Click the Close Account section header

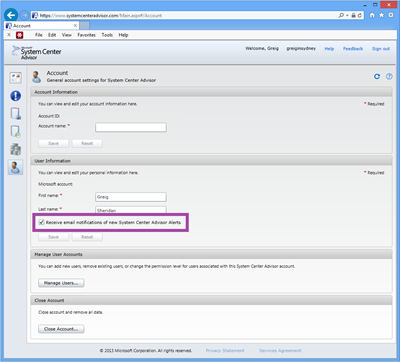click(211, 301)
